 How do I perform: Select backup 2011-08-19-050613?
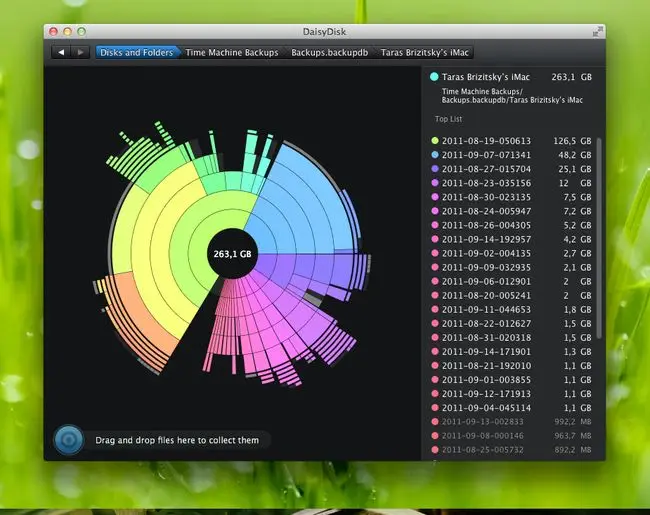(512, 141)
